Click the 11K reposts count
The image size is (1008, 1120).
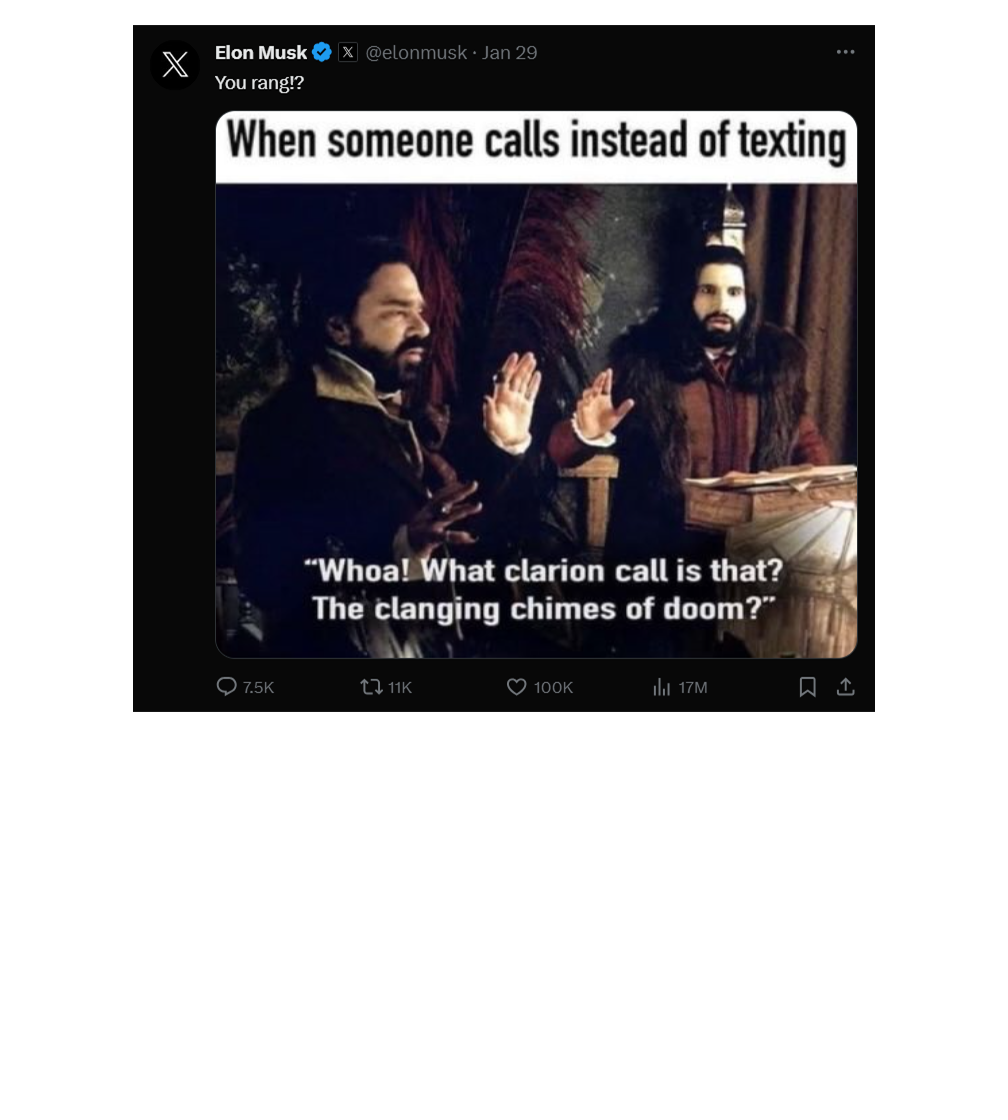[x=400, y=687]
